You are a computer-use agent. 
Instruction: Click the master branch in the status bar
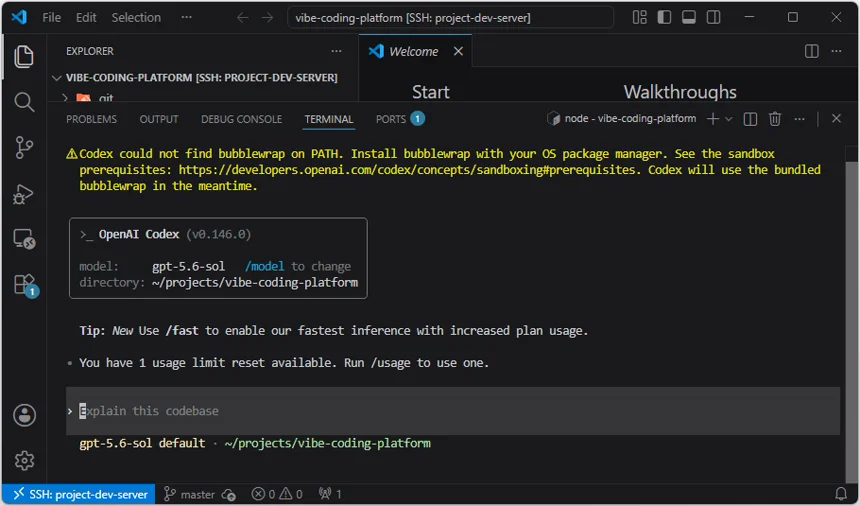[190, 494]
